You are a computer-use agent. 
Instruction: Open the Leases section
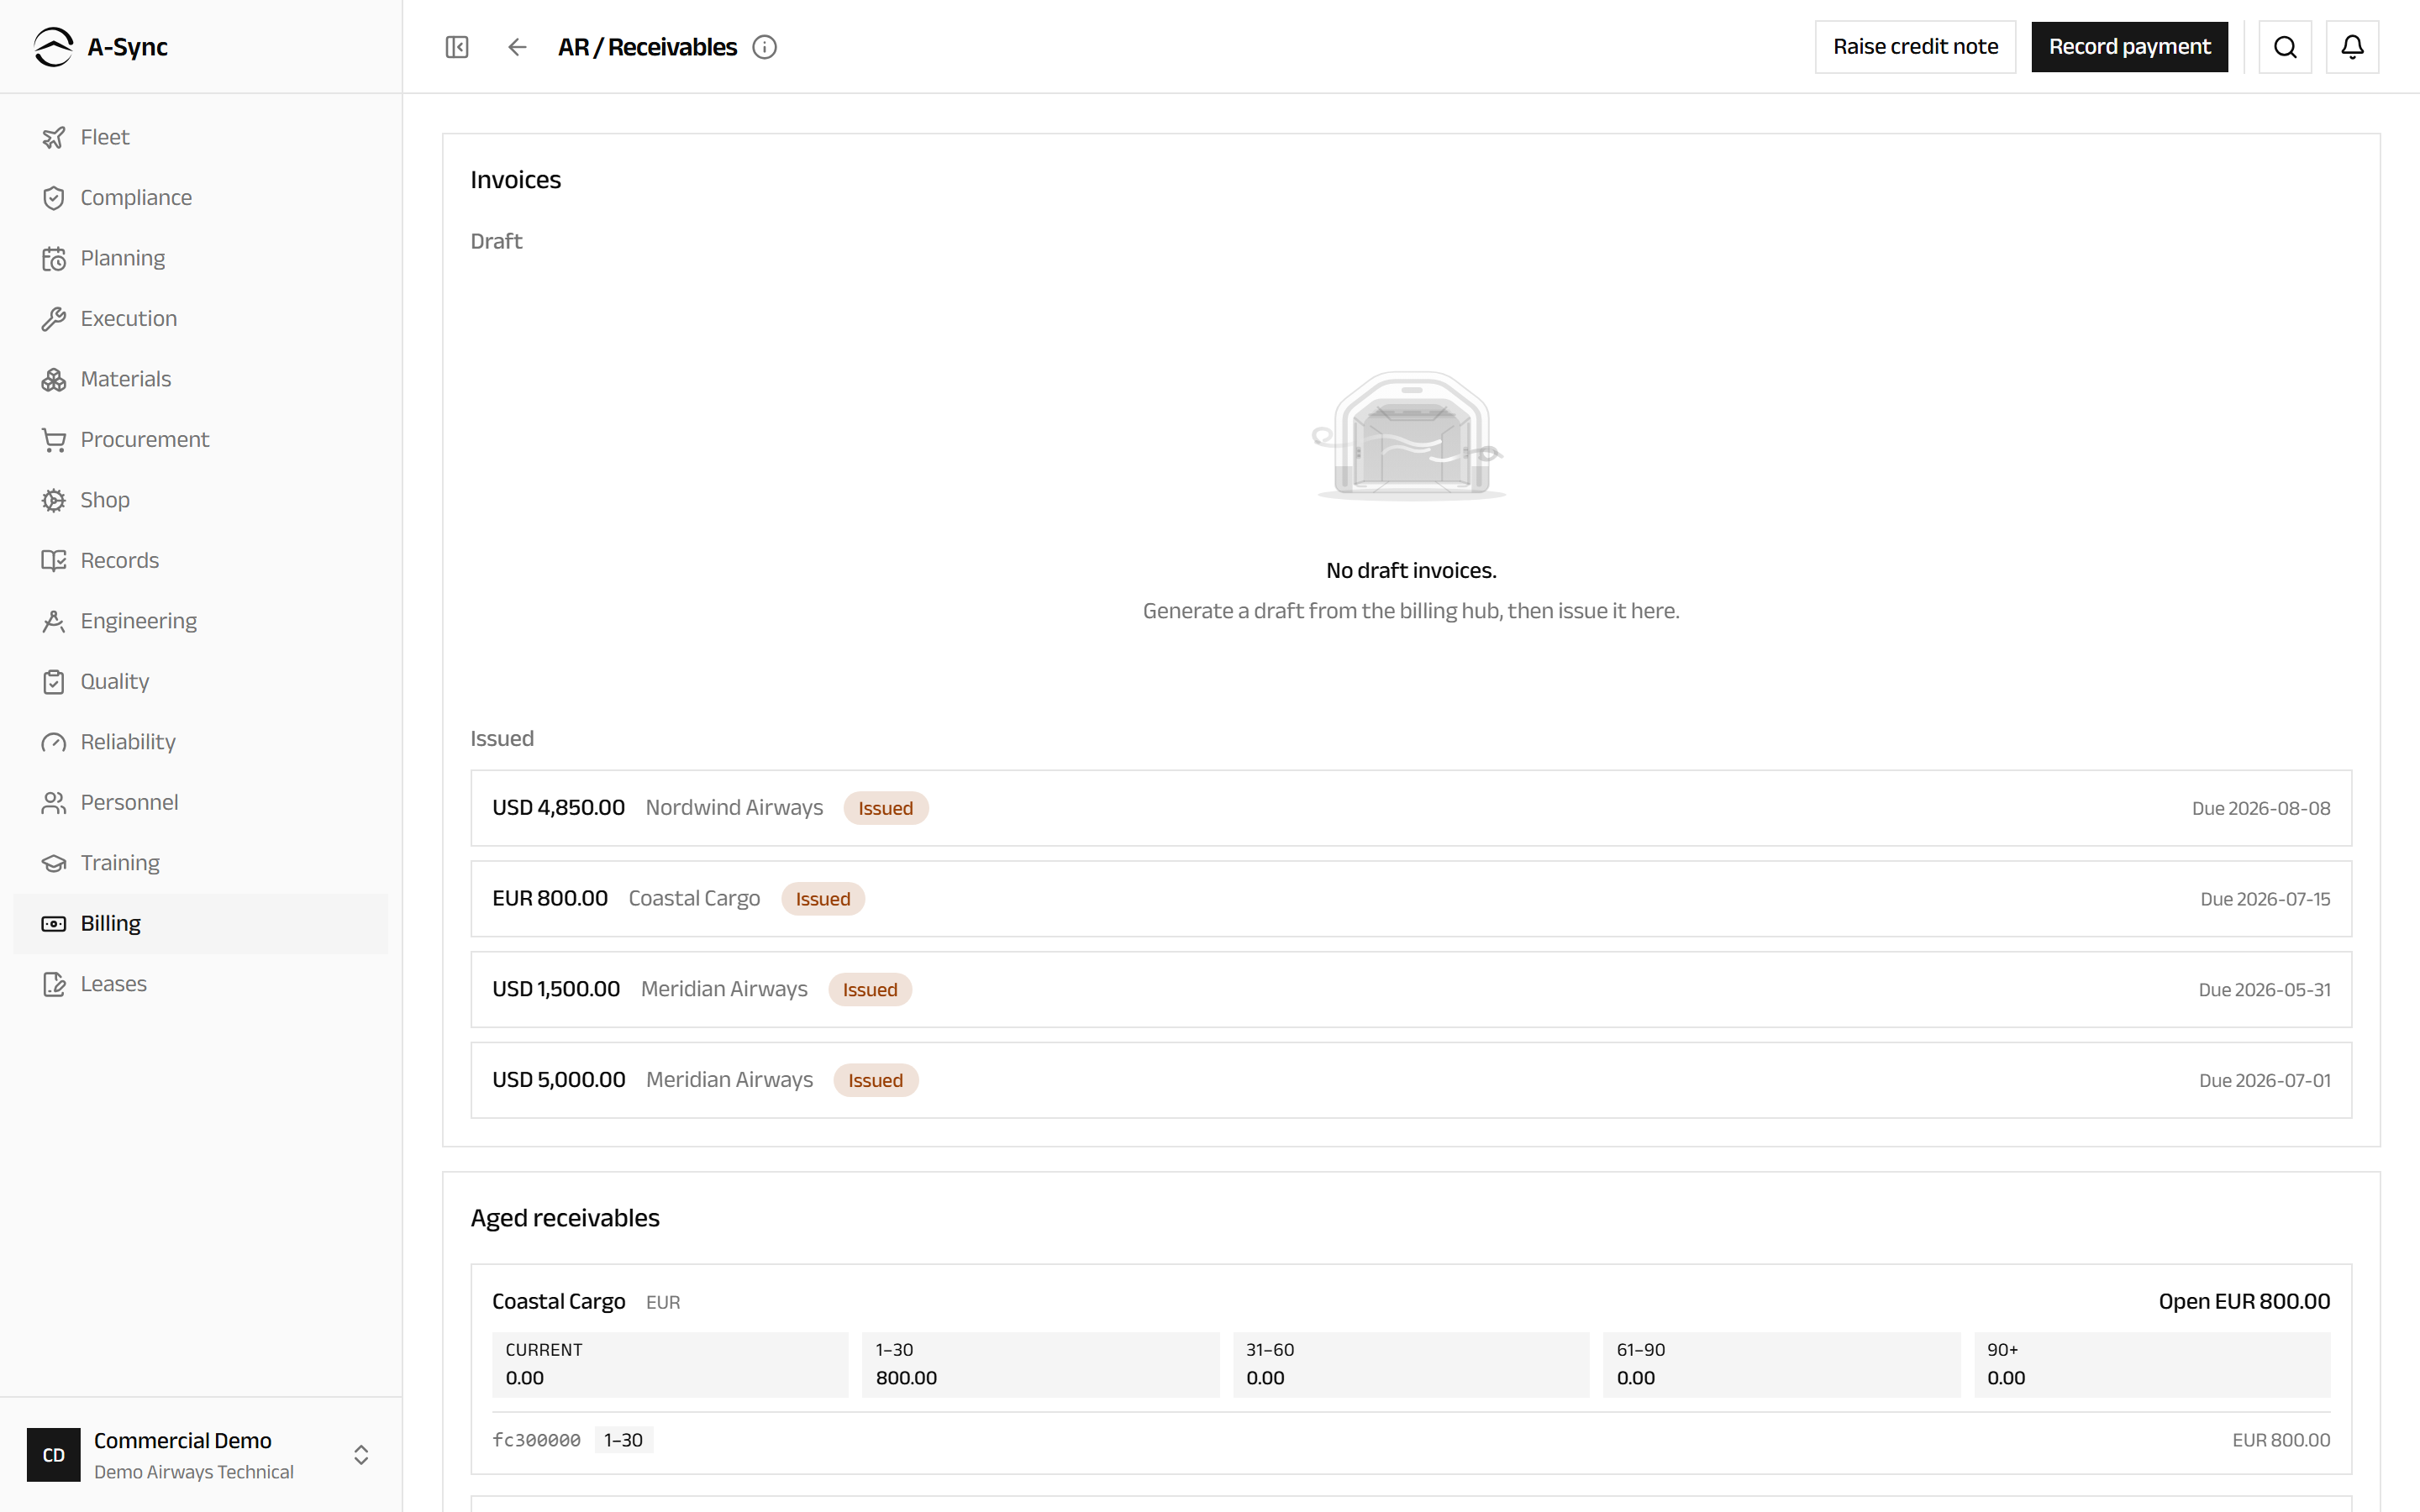(201, 984)
